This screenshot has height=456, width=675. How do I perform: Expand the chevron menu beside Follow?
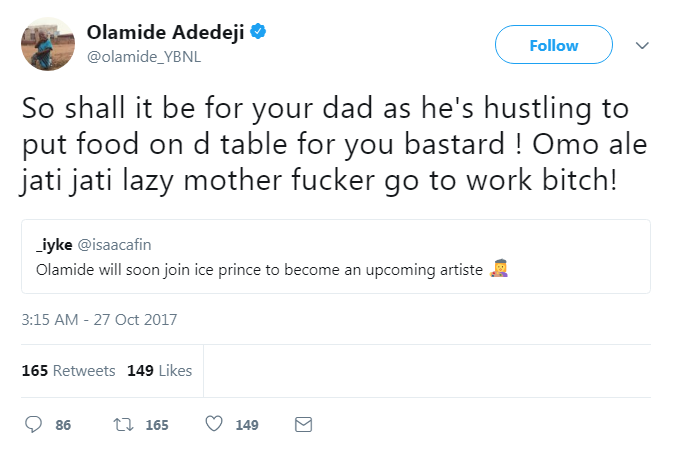point(643,46)
